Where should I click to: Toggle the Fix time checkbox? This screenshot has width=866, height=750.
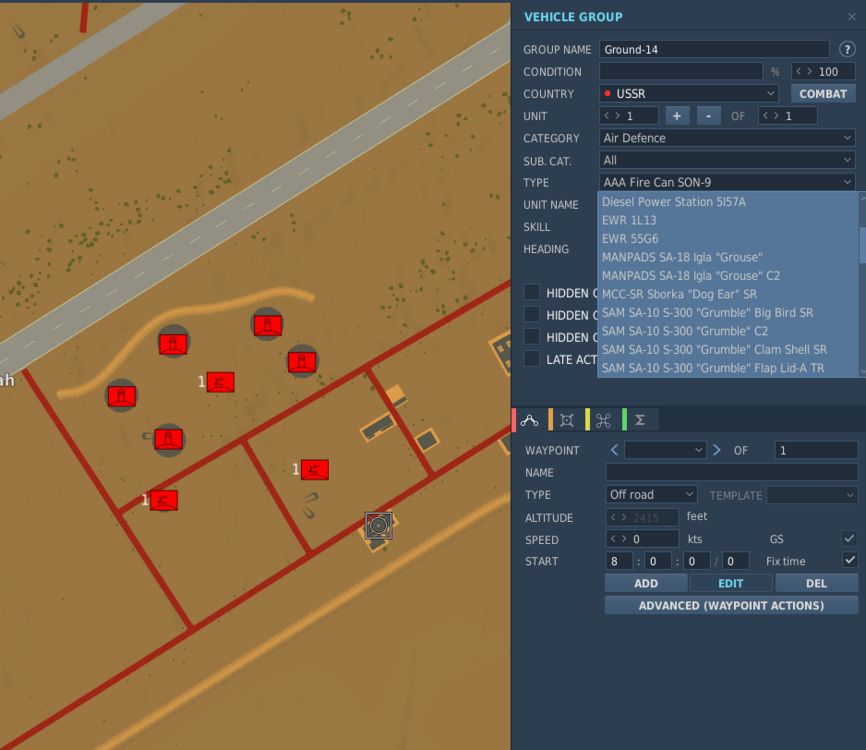(x=849, y=560)
